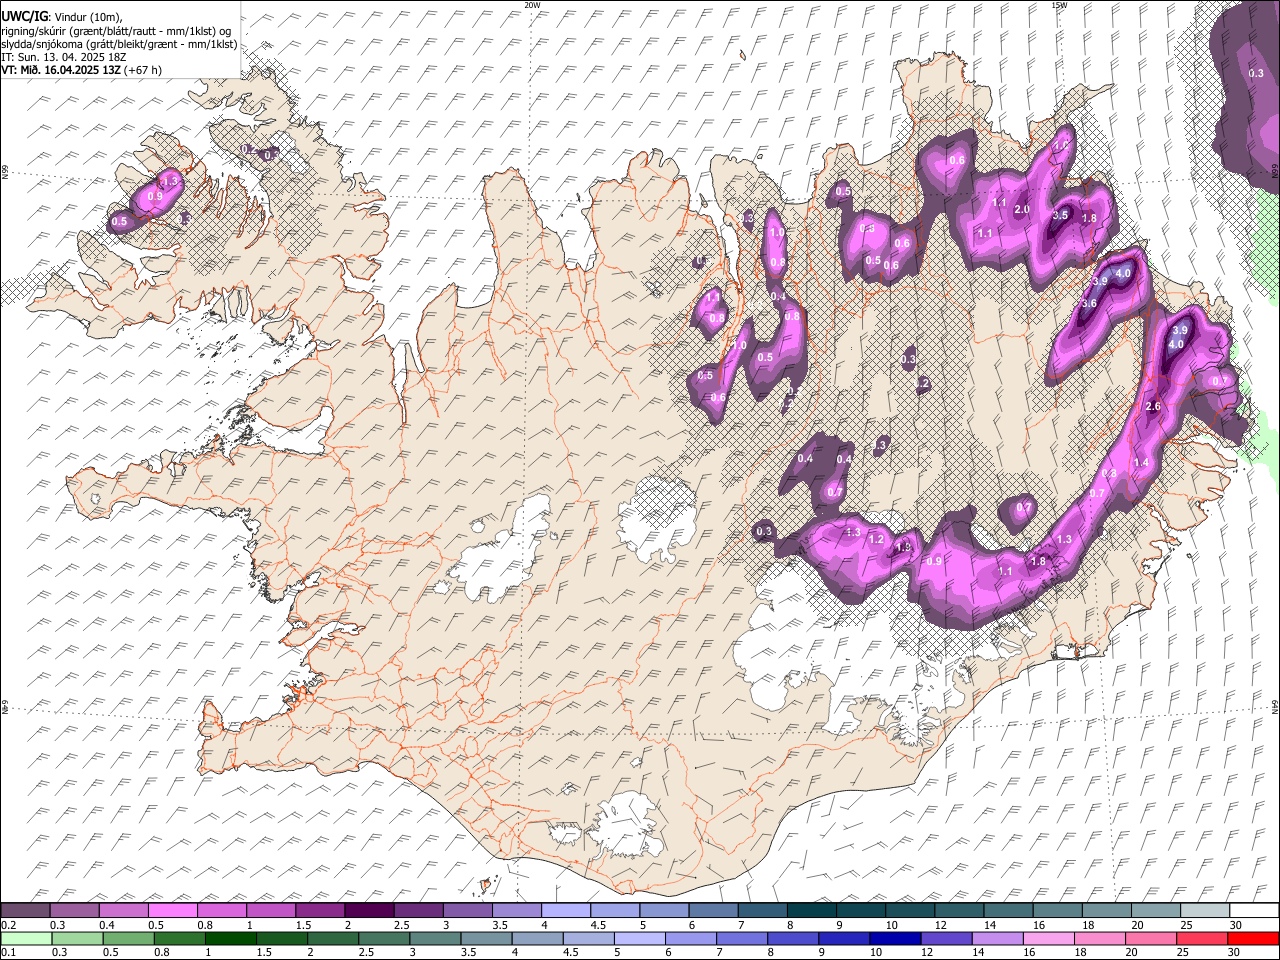Click the 'slydda/snjókoma' description line
The width and height of the screenshot is (1280, 960).
click(120, 44)
